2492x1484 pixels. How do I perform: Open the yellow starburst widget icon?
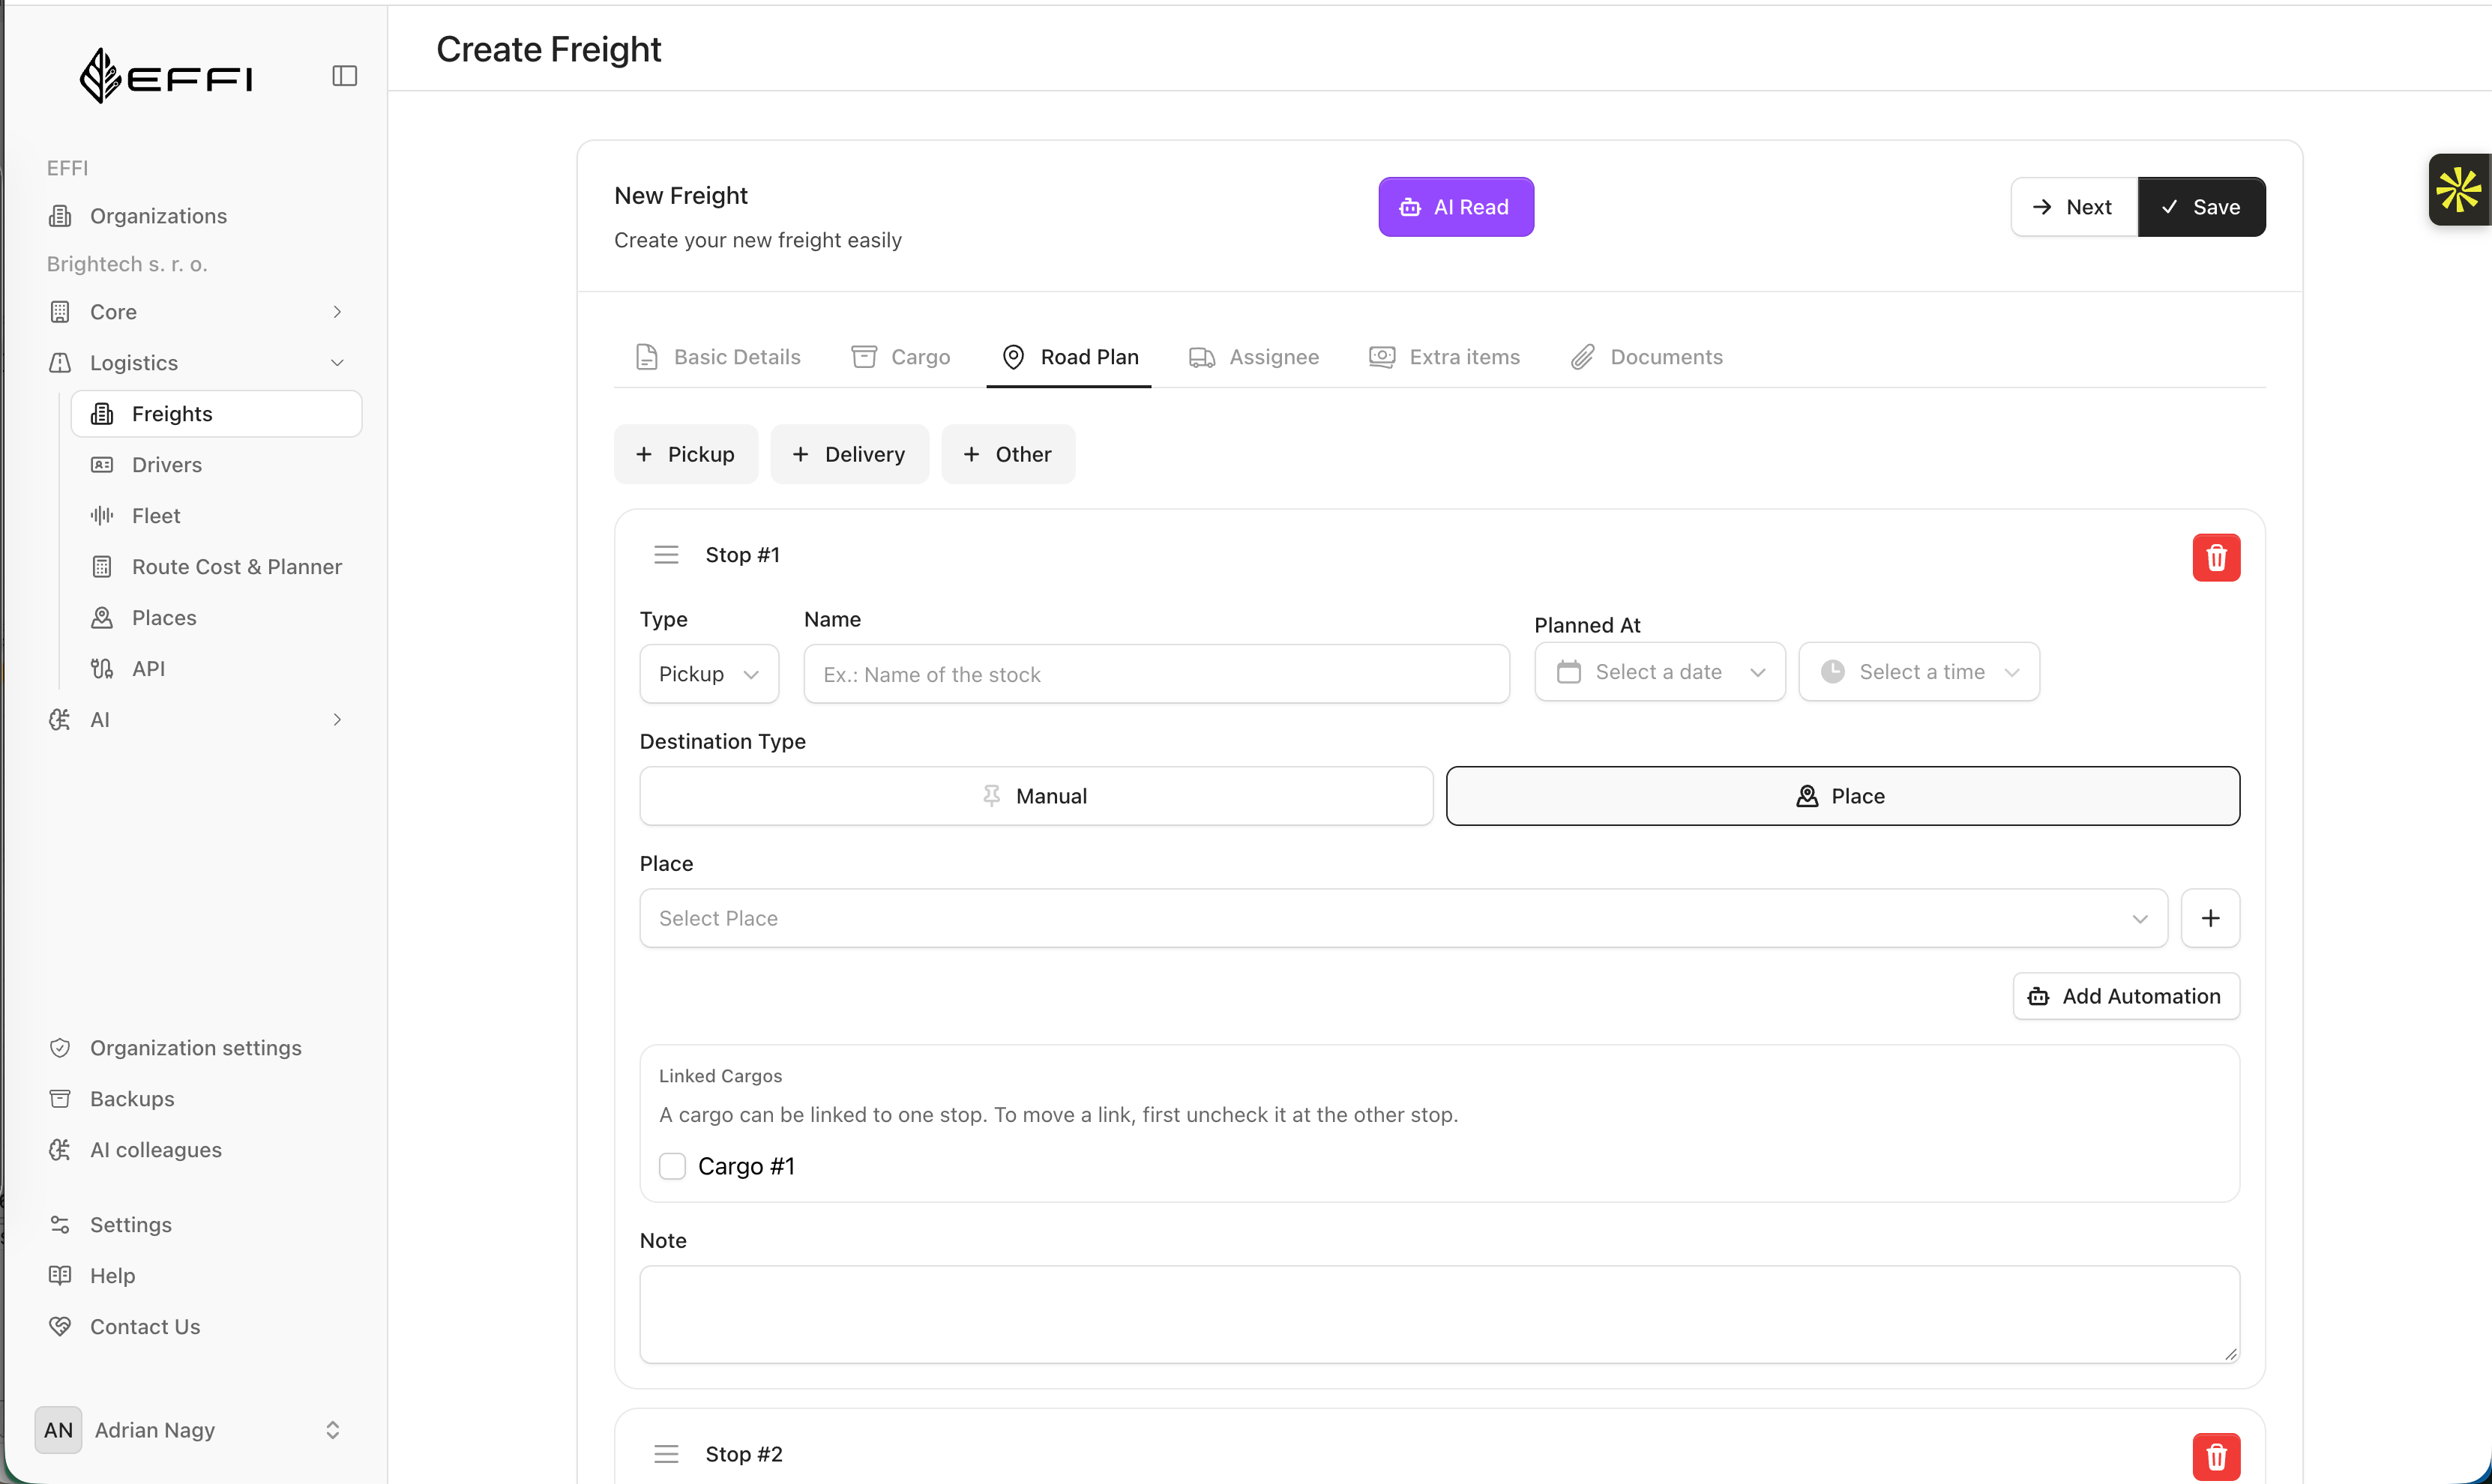(x=2458, y=190)
